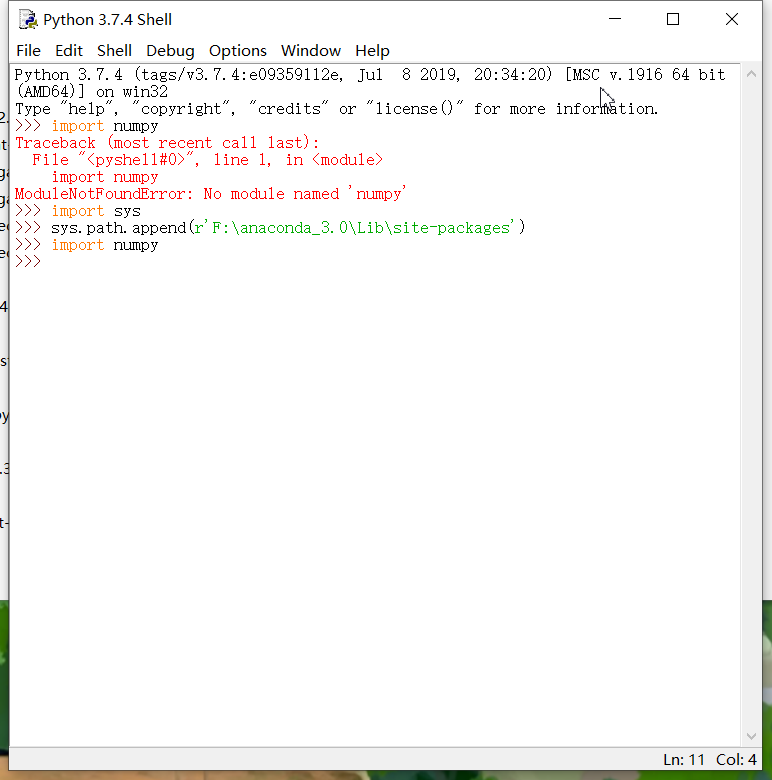
Task: Open the Help menu
Action: [372, 51]
